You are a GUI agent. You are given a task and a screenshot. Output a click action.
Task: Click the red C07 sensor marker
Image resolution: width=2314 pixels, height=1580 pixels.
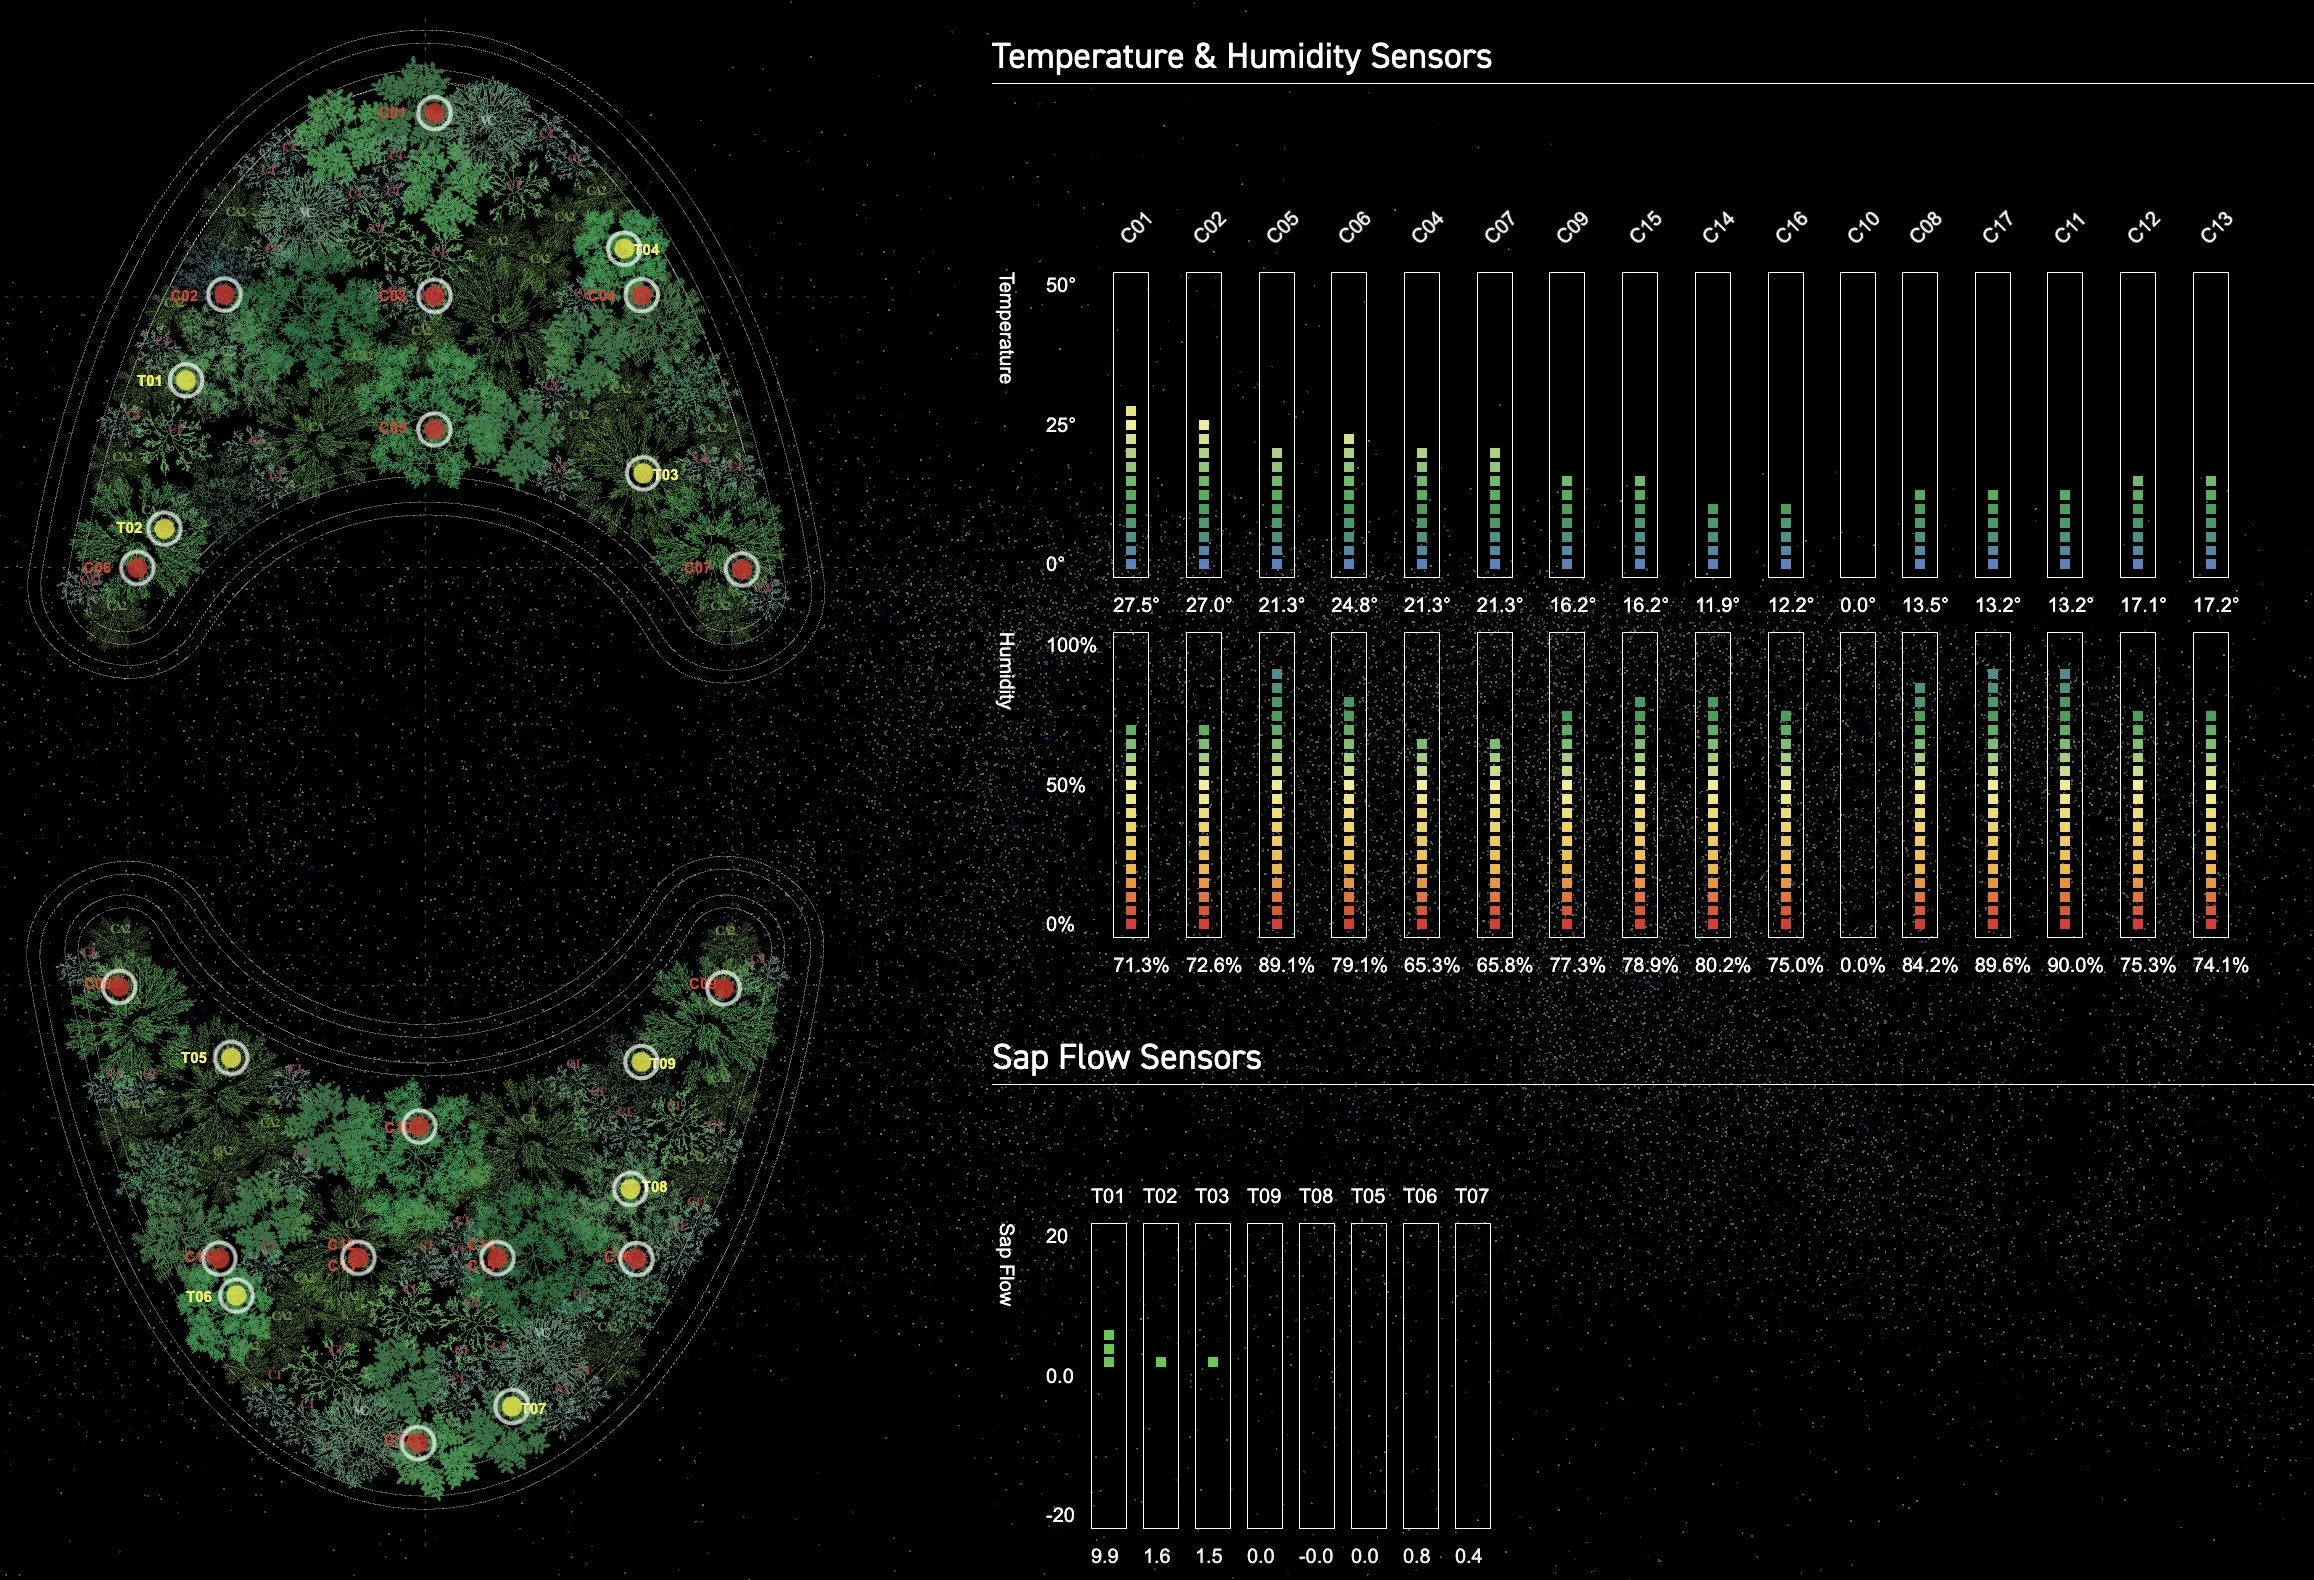[741, 569]
